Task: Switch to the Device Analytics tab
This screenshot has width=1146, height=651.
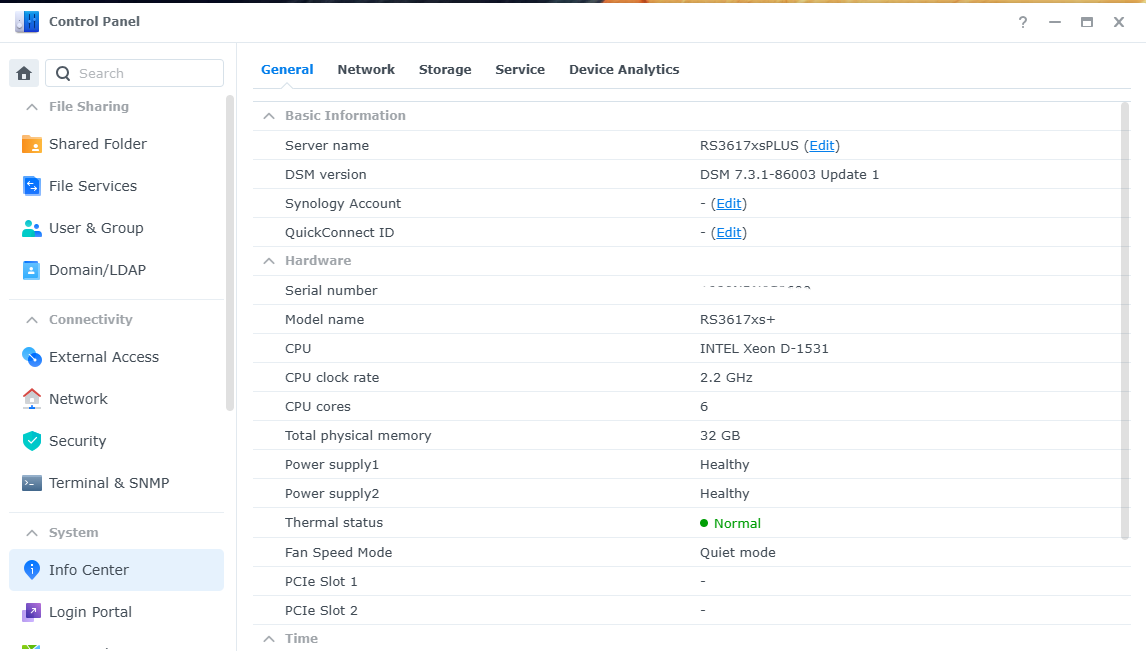Action: pos(624,69)
